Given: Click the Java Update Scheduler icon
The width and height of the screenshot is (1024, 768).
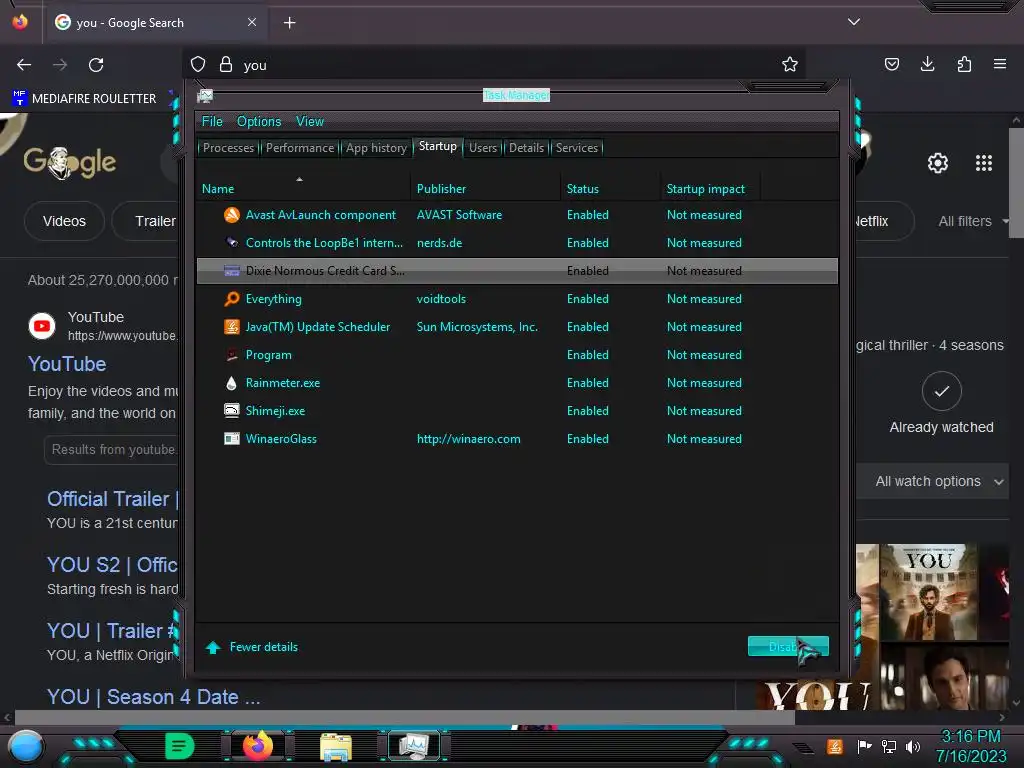Looking at the screenshot, I should click(231, 327).
